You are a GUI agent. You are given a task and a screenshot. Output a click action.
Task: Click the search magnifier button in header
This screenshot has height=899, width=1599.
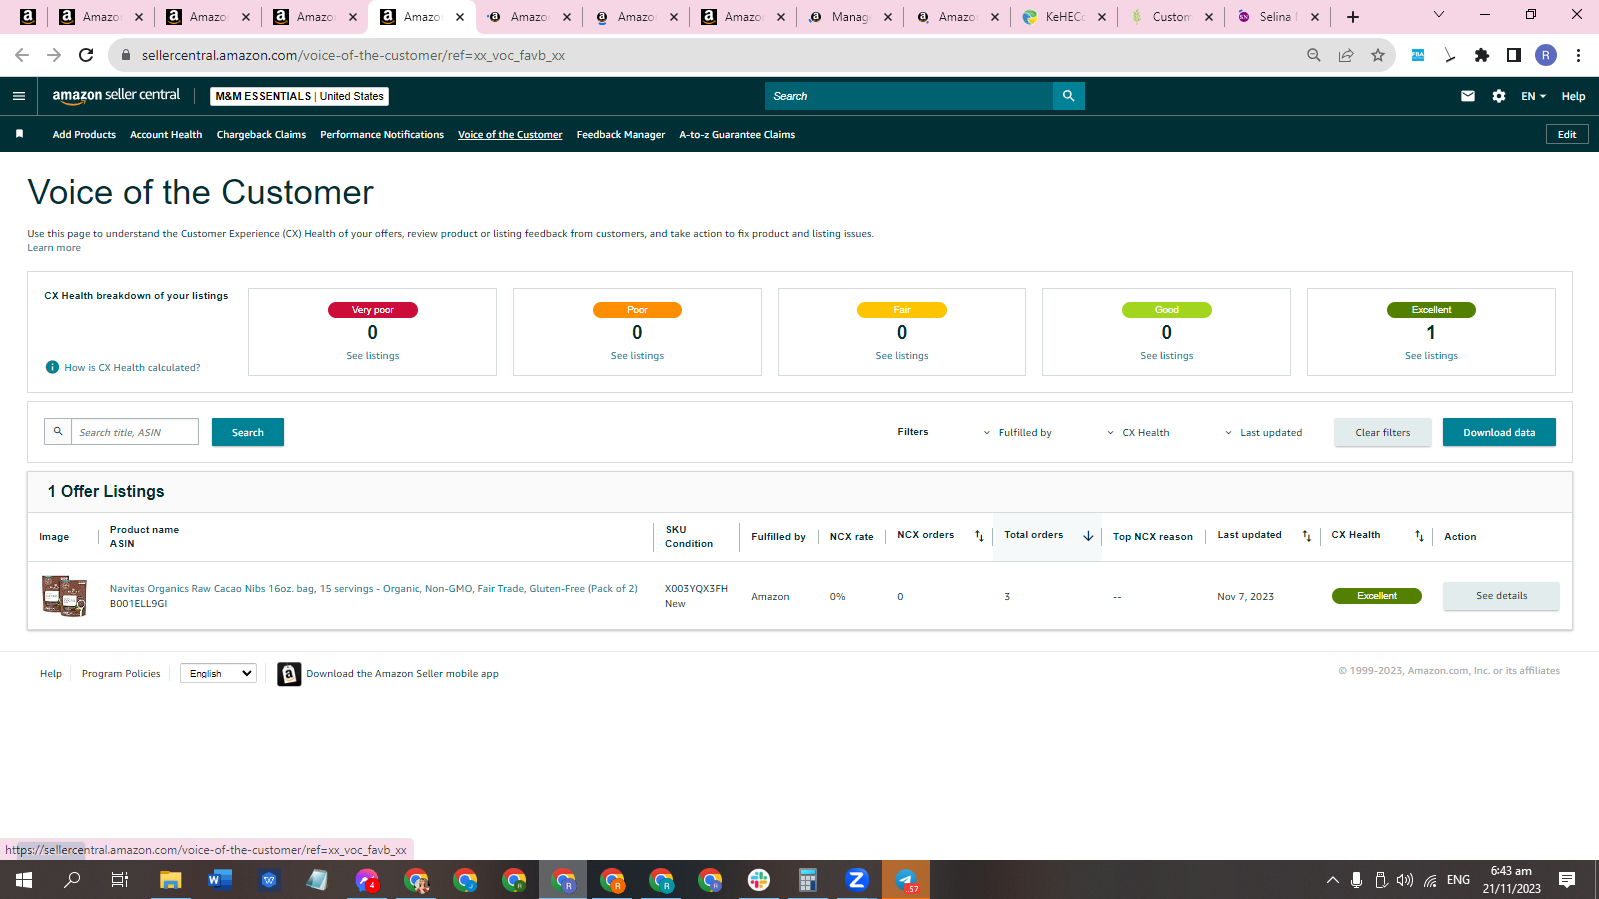tap(1068, 96)
